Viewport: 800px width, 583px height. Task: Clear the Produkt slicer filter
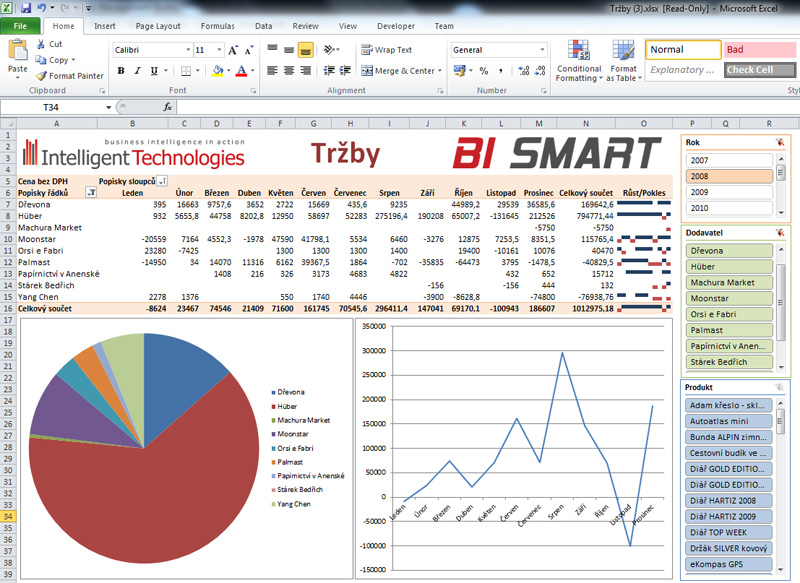779,387
